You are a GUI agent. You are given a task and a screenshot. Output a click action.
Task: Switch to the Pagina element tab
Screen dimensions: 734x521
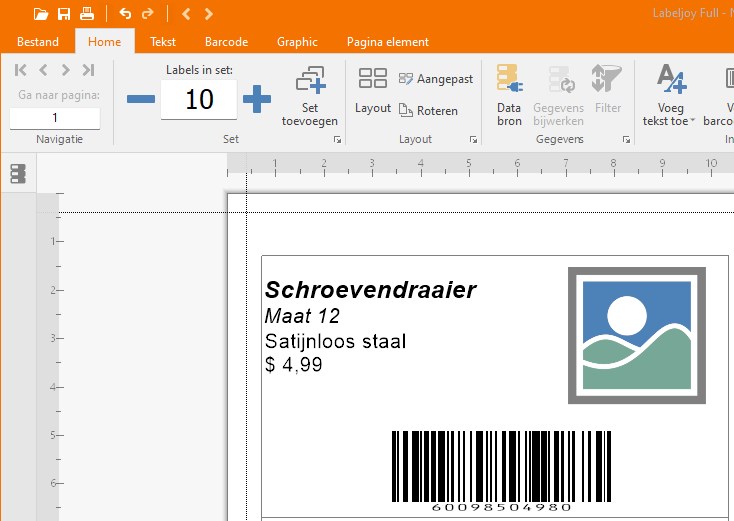click(388, 42)
